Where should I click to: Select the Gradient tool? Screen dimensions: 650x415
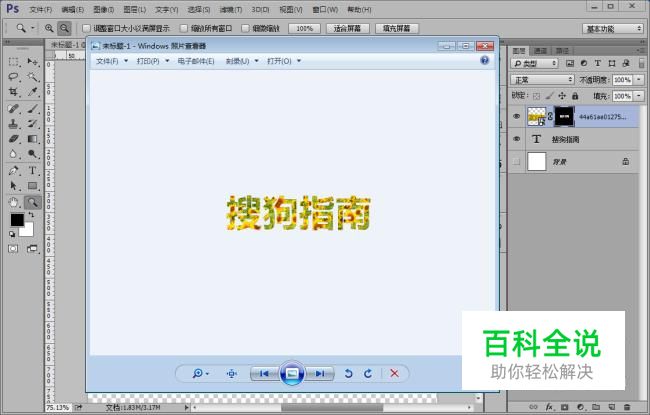point(32,138)
